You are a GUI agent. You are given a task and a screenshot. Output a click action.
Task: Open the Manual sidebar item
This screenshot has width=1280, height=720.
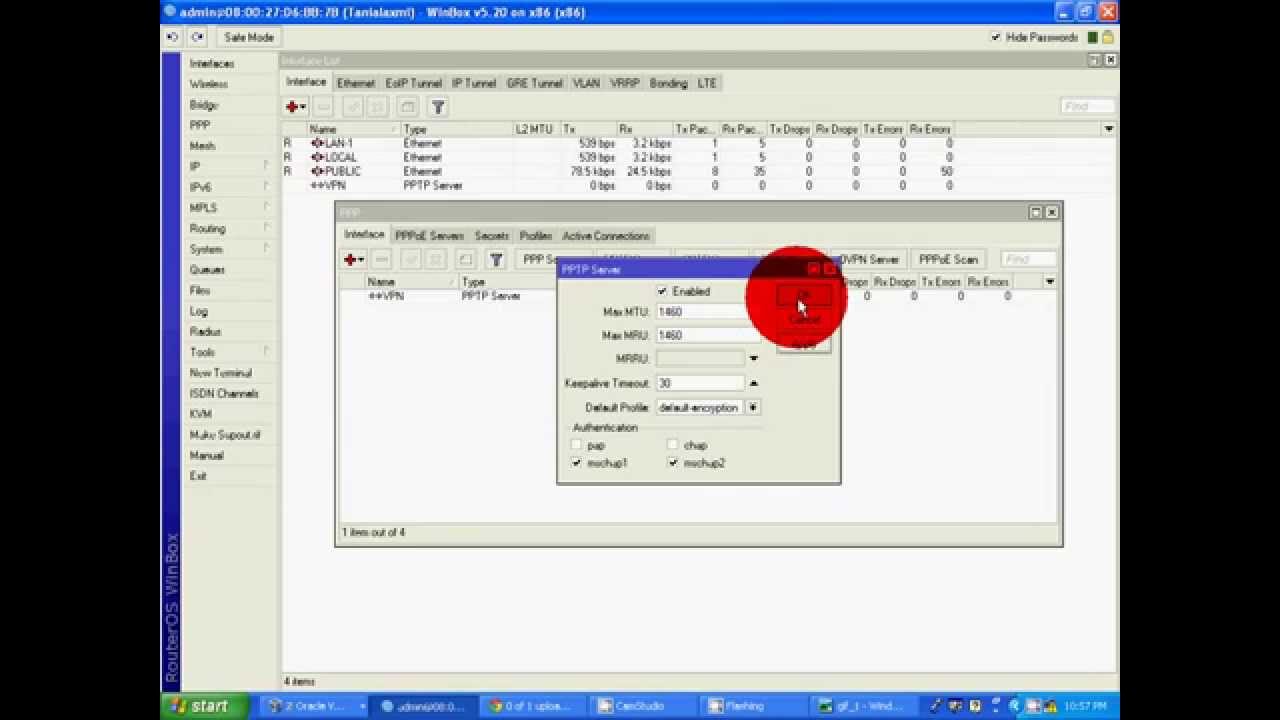(x=207, y=455)
